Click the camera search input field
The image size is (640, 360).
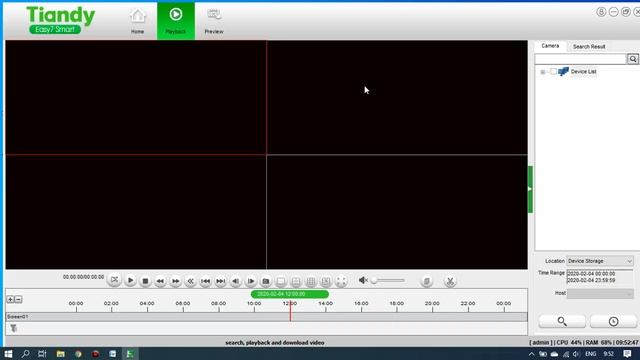click(x=580, y=59)
